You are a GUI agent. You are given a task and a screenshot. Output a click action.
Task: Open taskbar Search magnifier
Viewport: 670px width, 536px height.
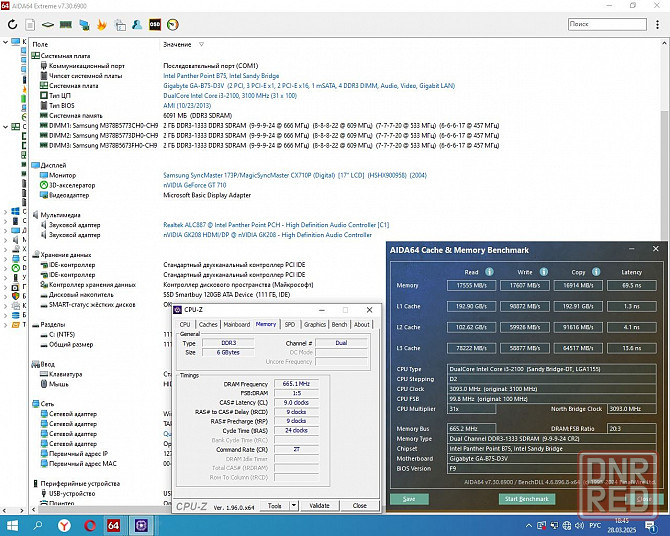click(38, 525)
